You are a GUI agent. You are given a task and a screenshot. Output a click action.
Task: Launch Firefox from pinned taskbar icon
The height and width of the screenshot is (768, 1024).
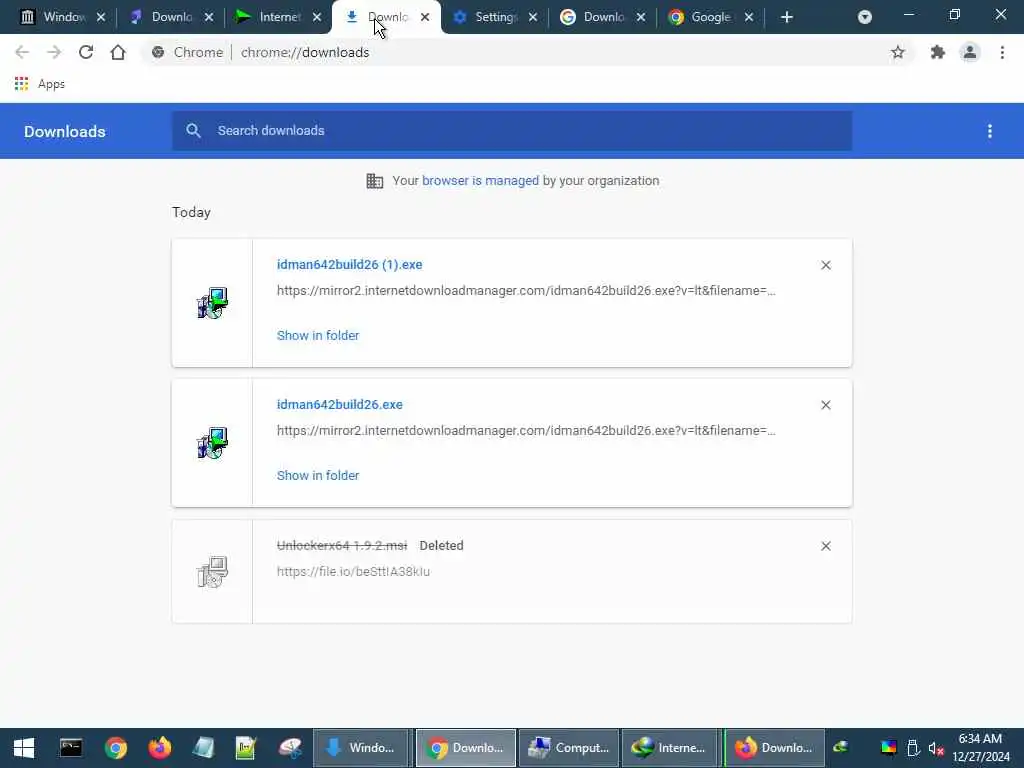coord(159,748)
